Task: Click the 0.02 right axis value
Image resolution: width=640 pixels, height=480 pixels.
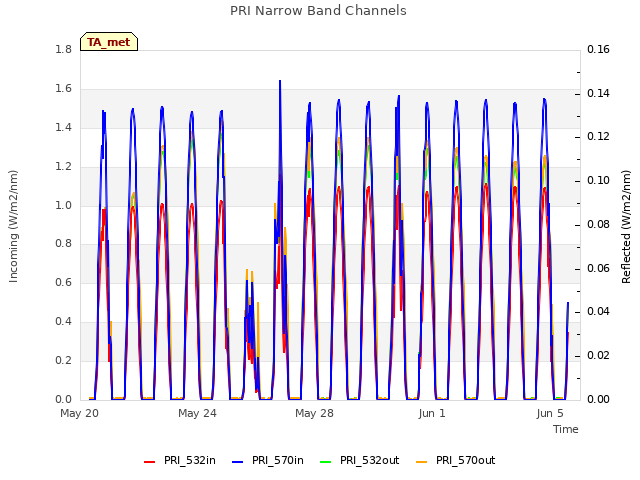Action: click(598, 356)
